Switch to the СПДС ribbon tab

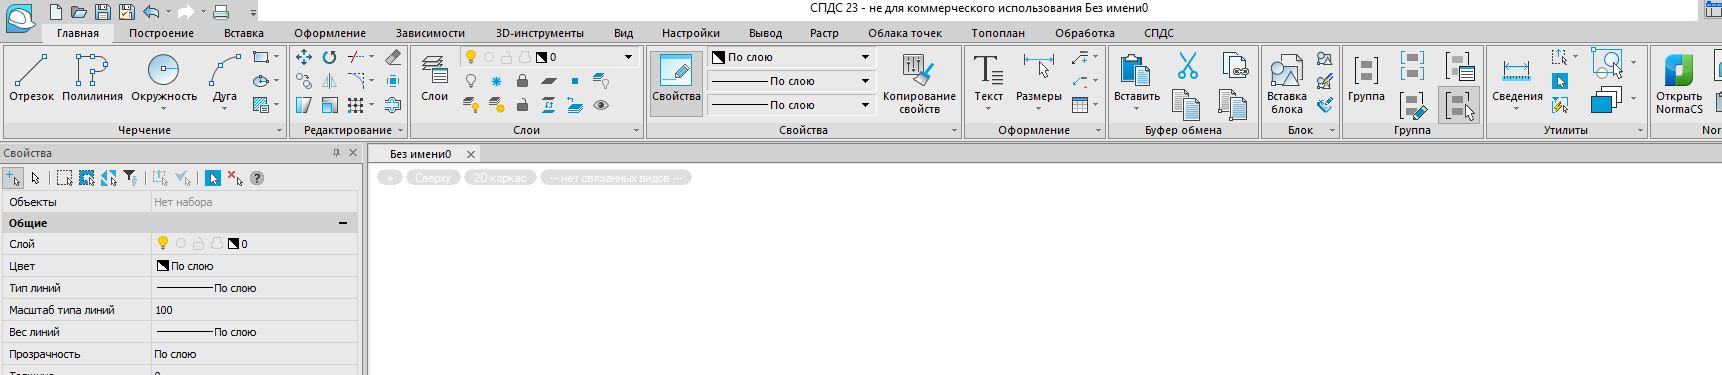(1159, 33)
